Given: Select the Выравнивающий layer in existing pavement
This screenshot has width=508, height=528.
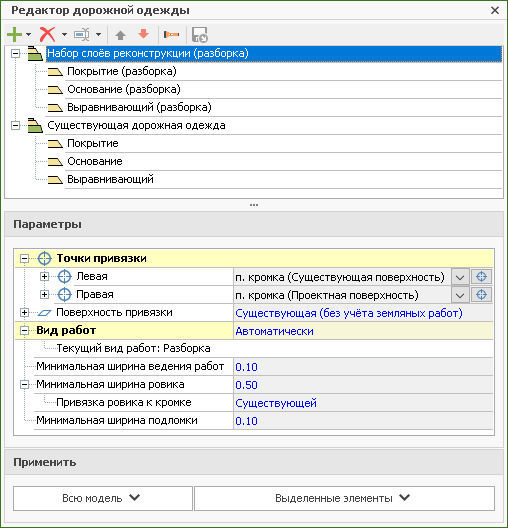Looking at the screenshot, I should (110, 179).
